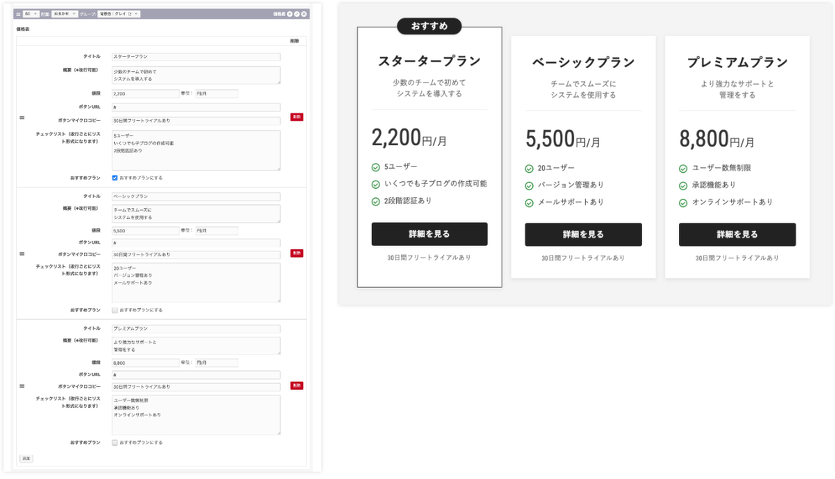Screen dimensions: 835x479
Task: Click 詳細を見る on the スタータープラン card
Action: (429, 234)
